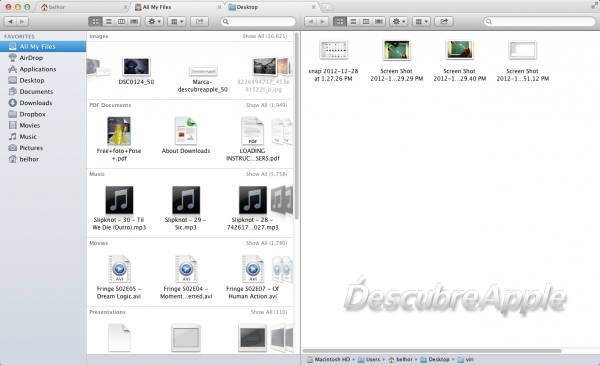Select list view in left pane
600x365 pixels.
coord(109,21)
